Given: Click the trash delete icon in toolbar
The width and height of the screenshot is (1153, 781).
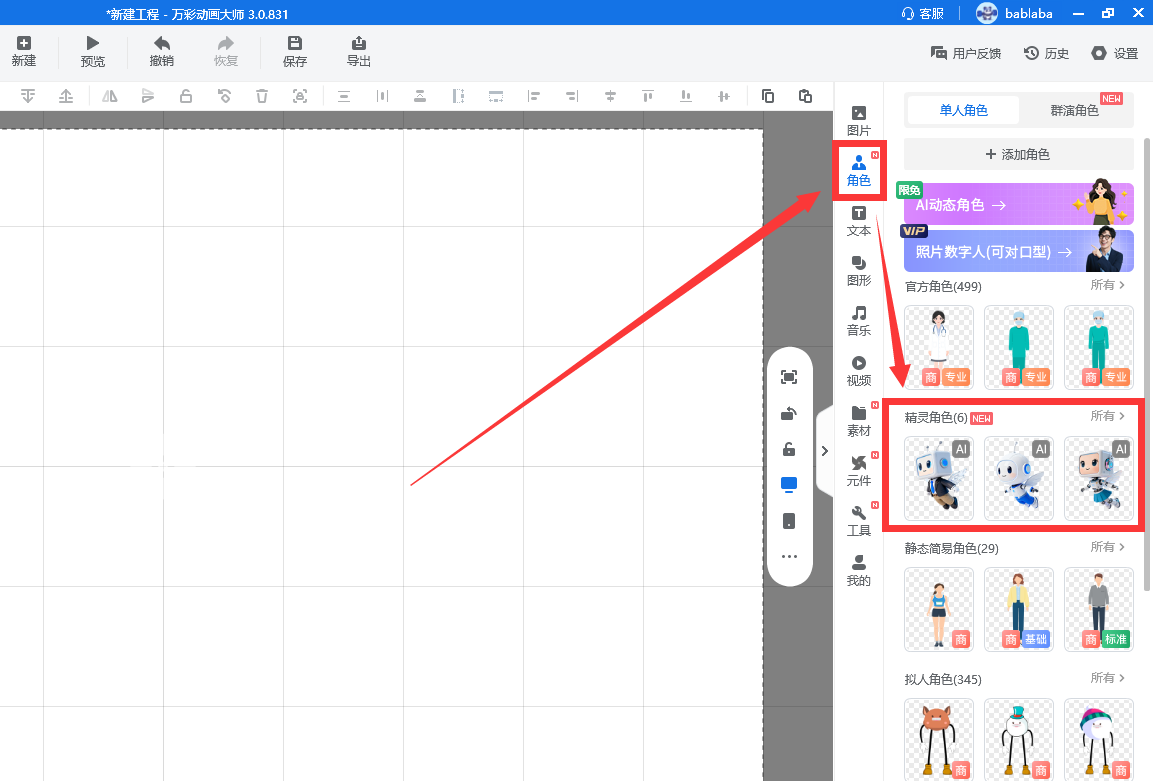Looking at the screenshot, I should pos(262,96).
